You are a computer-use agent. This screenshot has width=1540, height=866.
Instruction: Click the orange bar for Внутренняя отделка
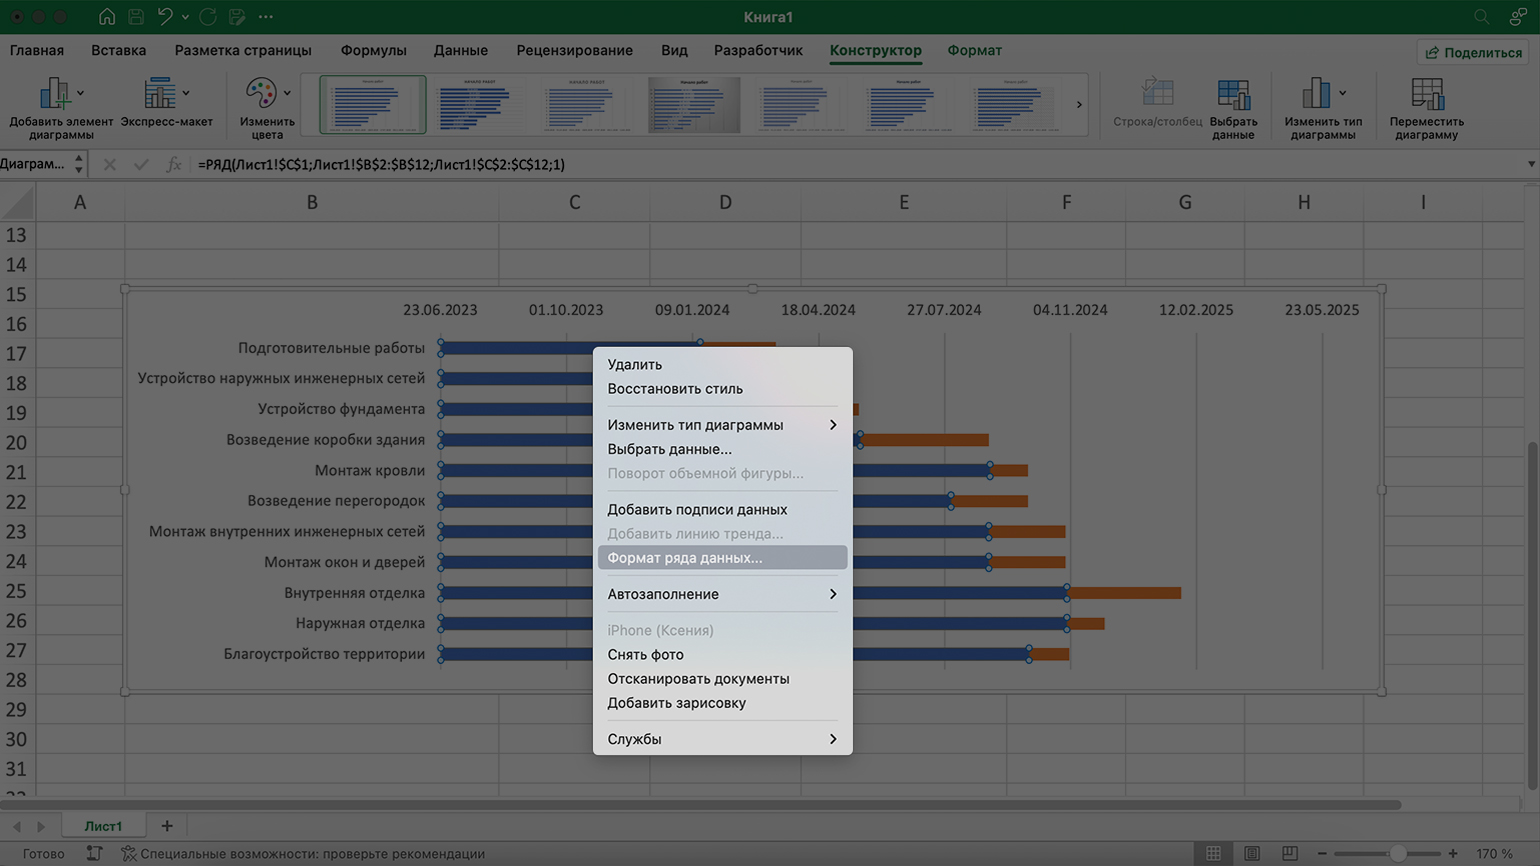tap(1125, 593)
